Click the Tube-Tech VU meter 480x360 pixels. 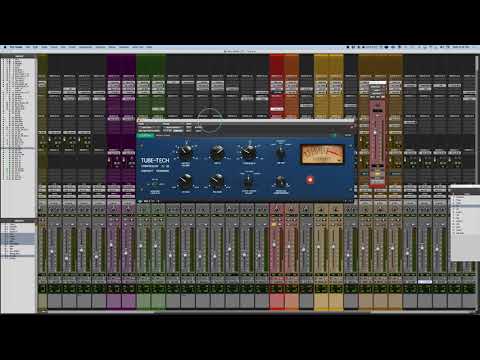tap(322, 154)
